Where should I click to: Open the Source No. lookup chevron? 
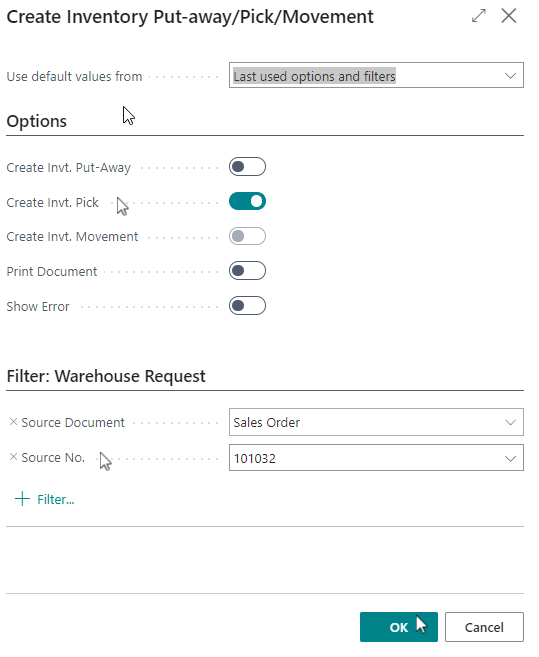[x=510, y=458]
